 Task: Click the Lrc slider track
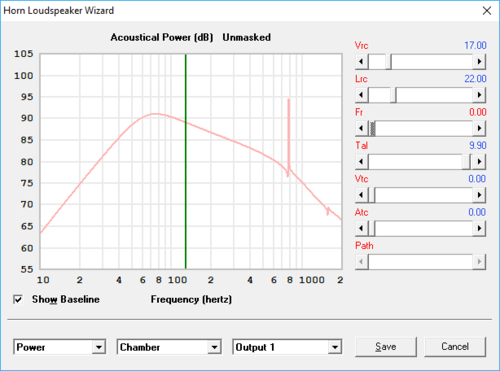(x=434, y=95)
